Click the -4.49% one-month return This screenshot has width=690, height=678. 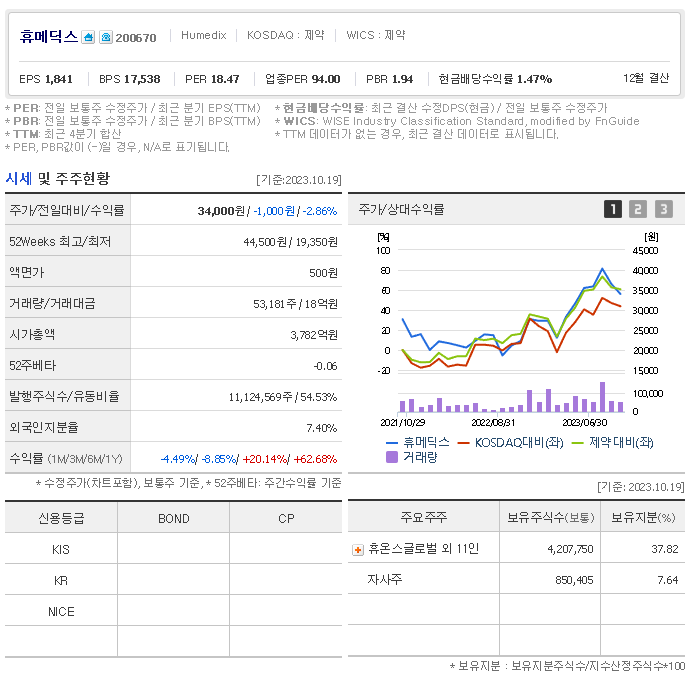point(177,459)
